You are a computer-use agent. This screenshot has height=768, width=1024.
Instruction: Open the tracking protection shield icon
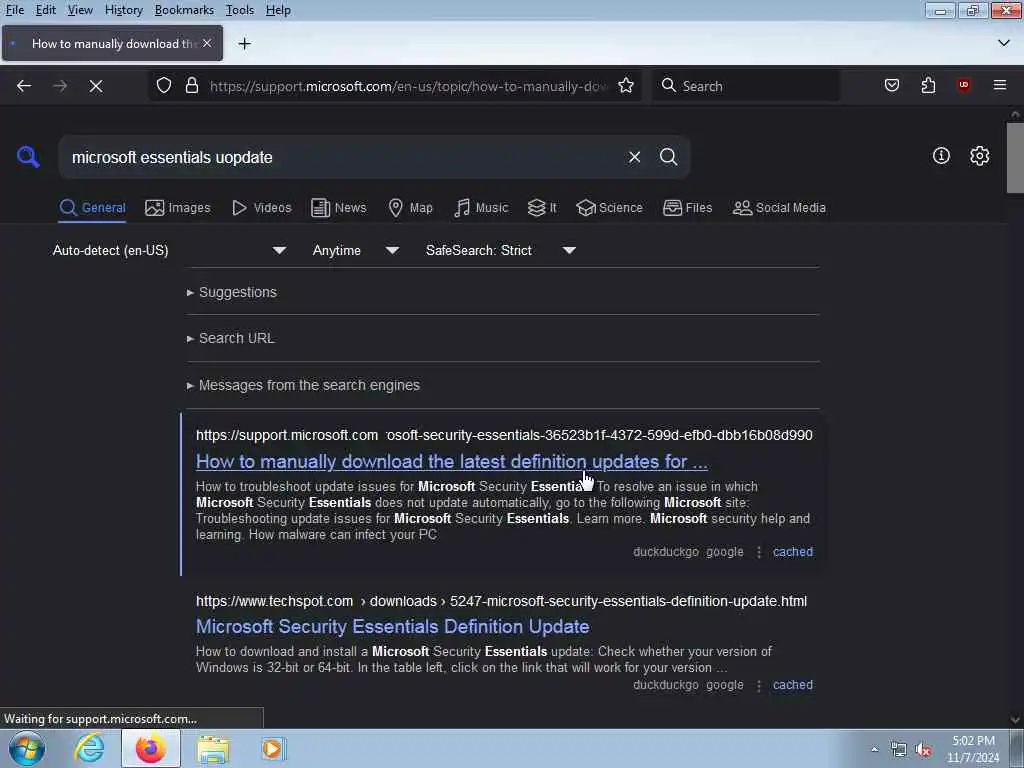pos(164,86)
